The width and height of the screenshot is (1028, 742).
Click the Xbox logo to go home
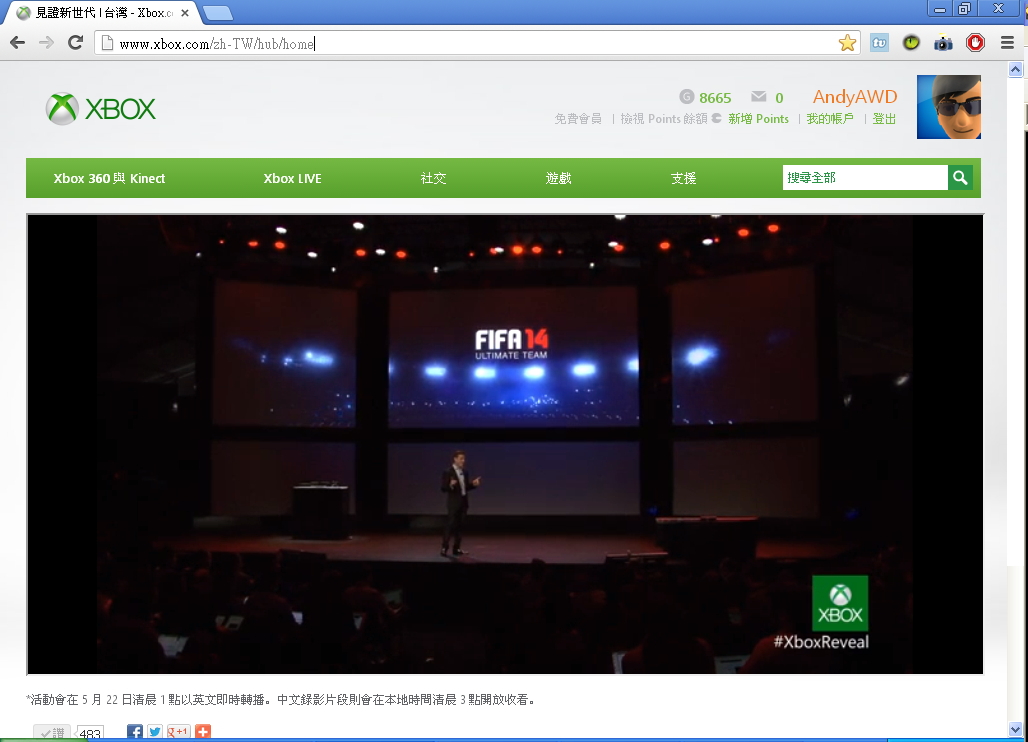pyautogui.click(x=100, y=109)
